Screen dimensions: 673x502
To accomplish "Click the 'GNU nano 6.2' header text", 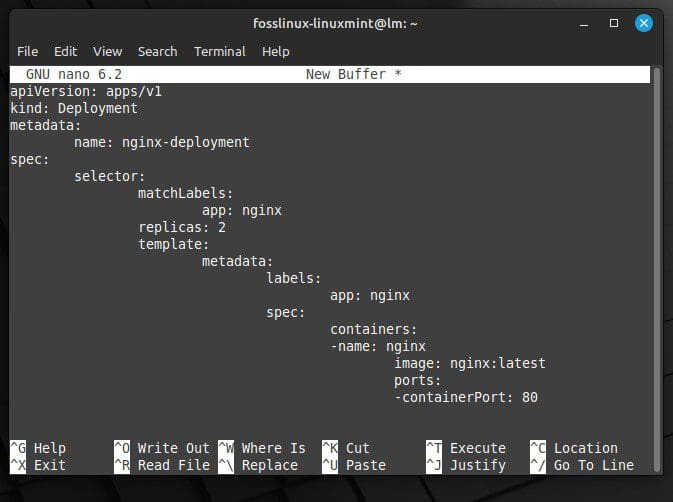I will pos(74,74).
